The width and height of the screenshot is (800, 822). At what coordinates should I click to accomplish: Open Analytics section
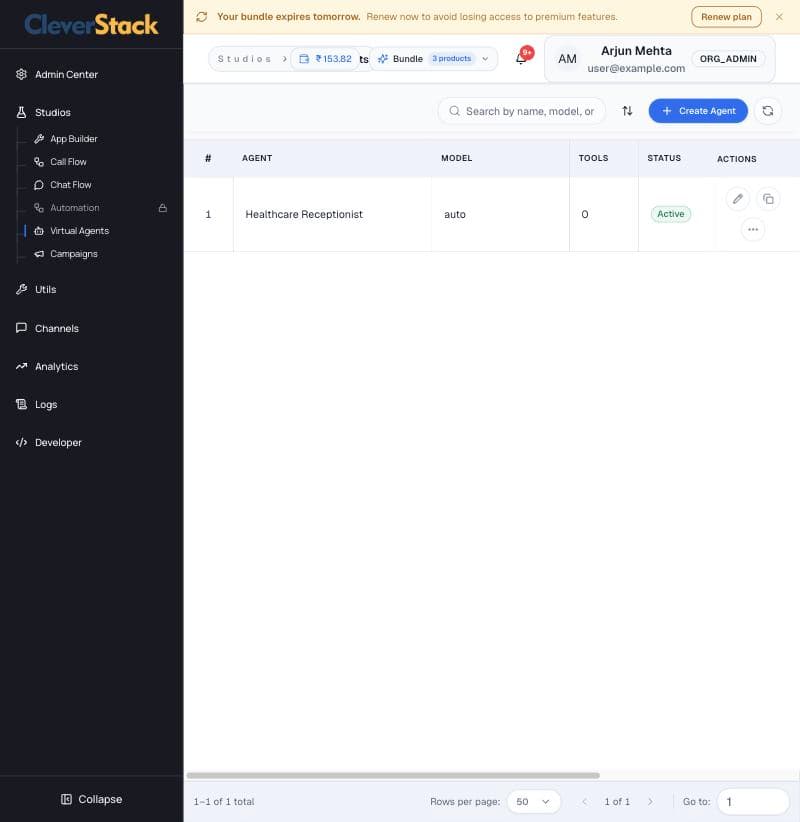click(x=56, y=366)
